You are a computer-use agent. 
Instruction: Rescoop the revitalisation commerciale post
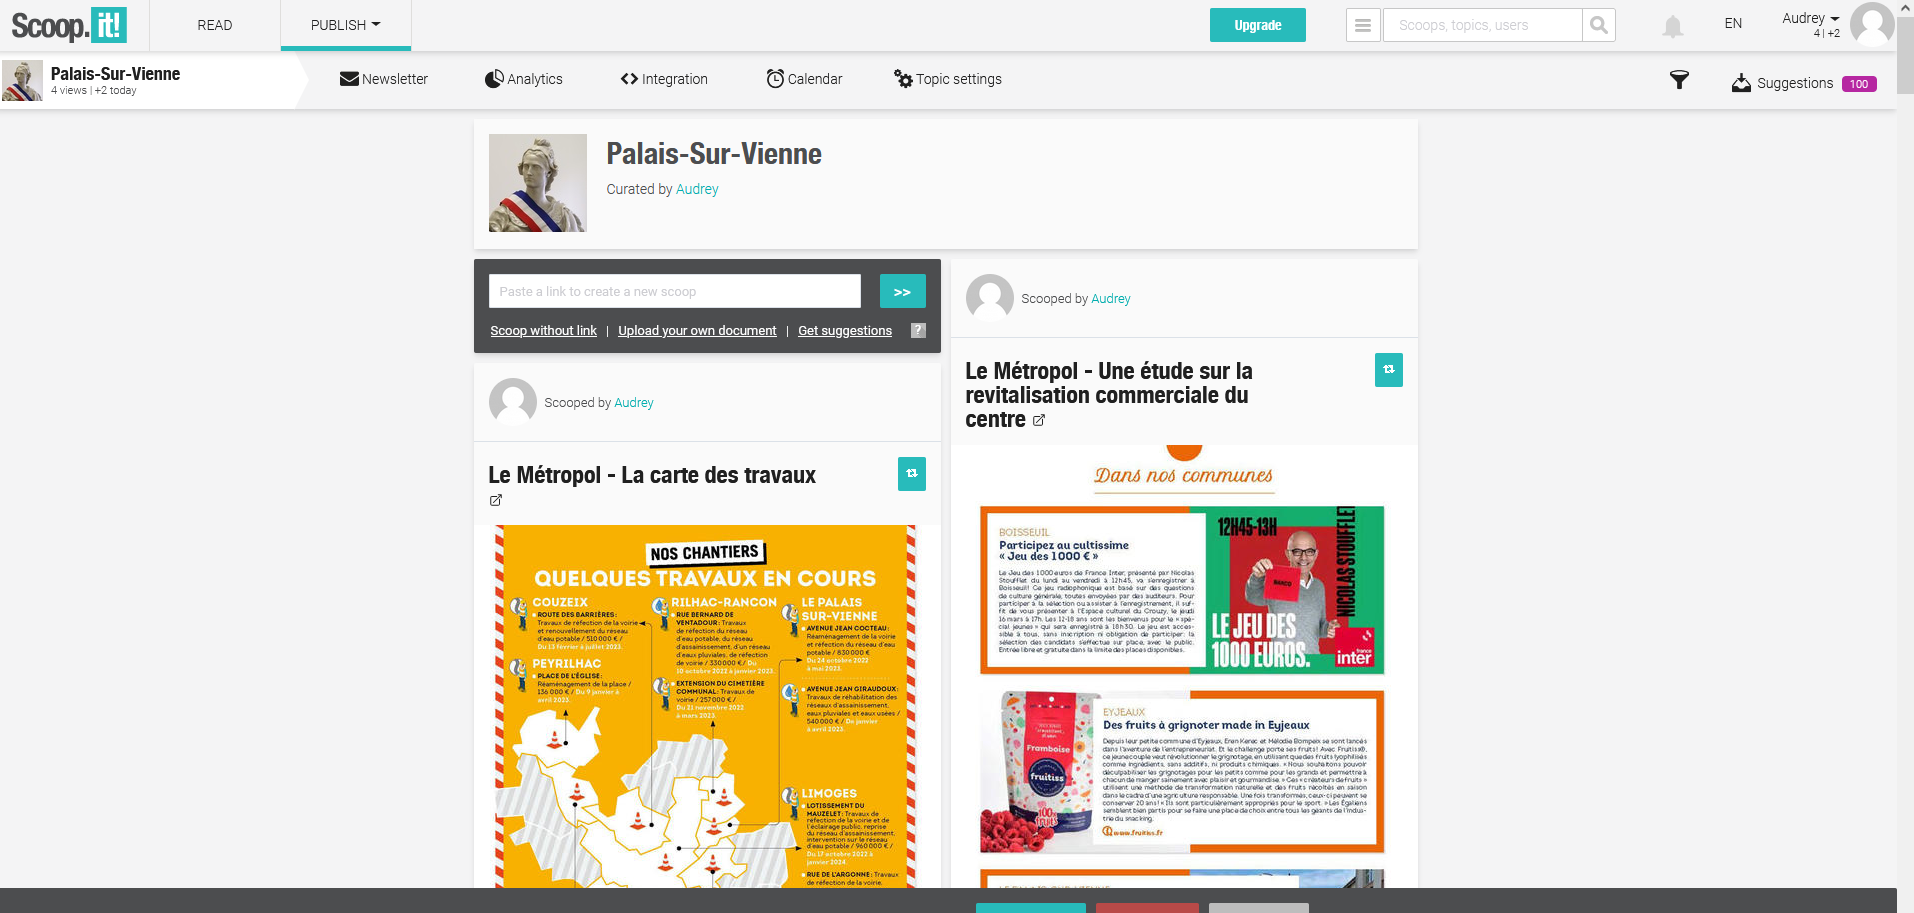pyautogui.click(x=1389, y=370)
